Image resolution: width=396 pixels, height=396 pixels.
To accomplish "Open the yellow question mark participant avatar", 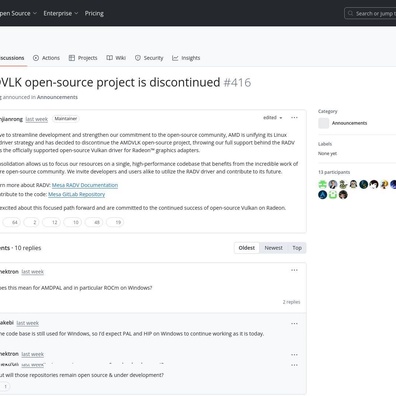I will pyautogui.click(x=384, y=184).
